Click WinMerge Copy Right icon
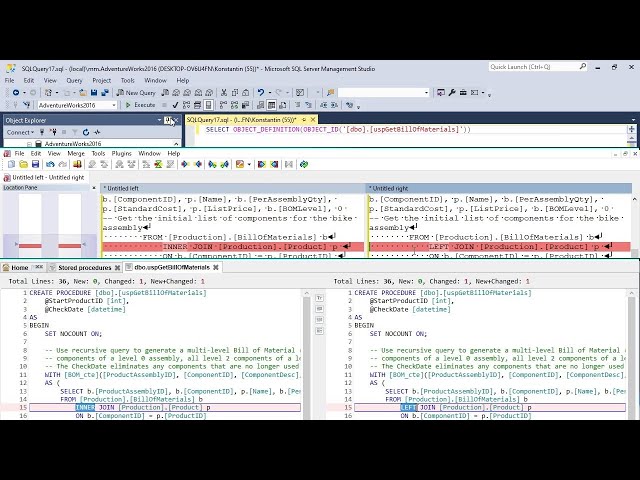Screen dimensions: 640x480 point(185,164)
